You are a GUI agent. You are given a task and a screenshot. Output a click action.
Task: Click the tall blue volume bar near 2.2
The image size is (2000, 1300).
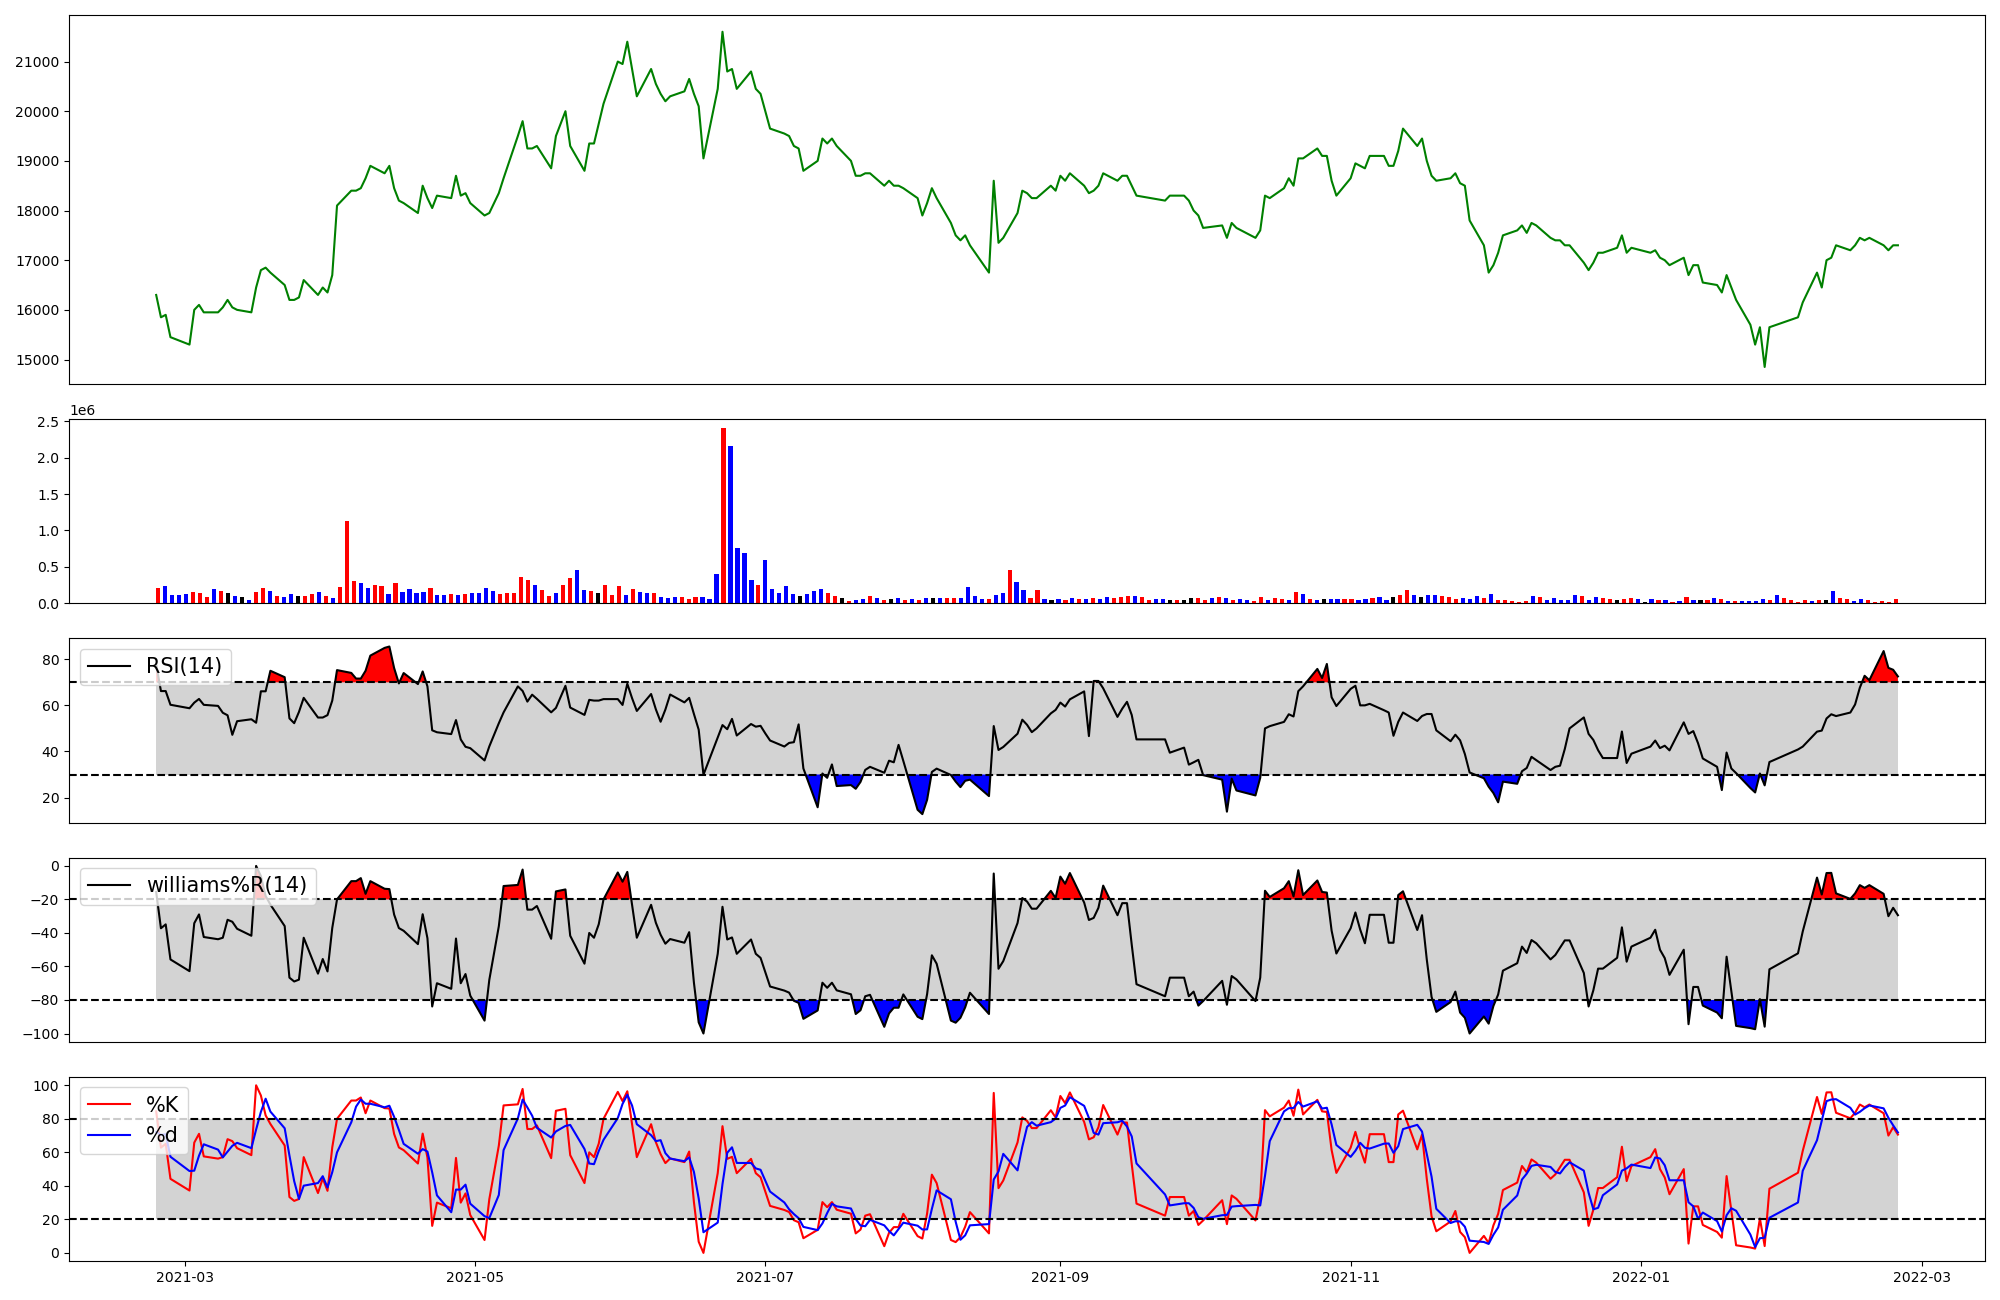click(x=730, y=524)
